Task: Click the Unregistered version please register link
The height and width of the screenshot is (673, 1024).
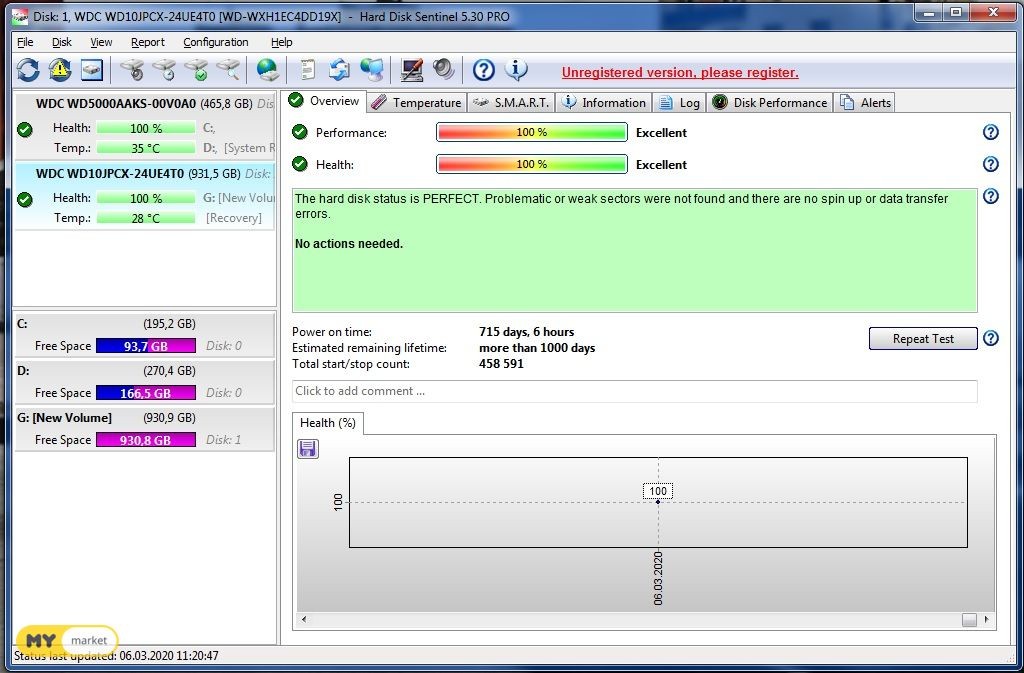Action: [x=680, y=72]
